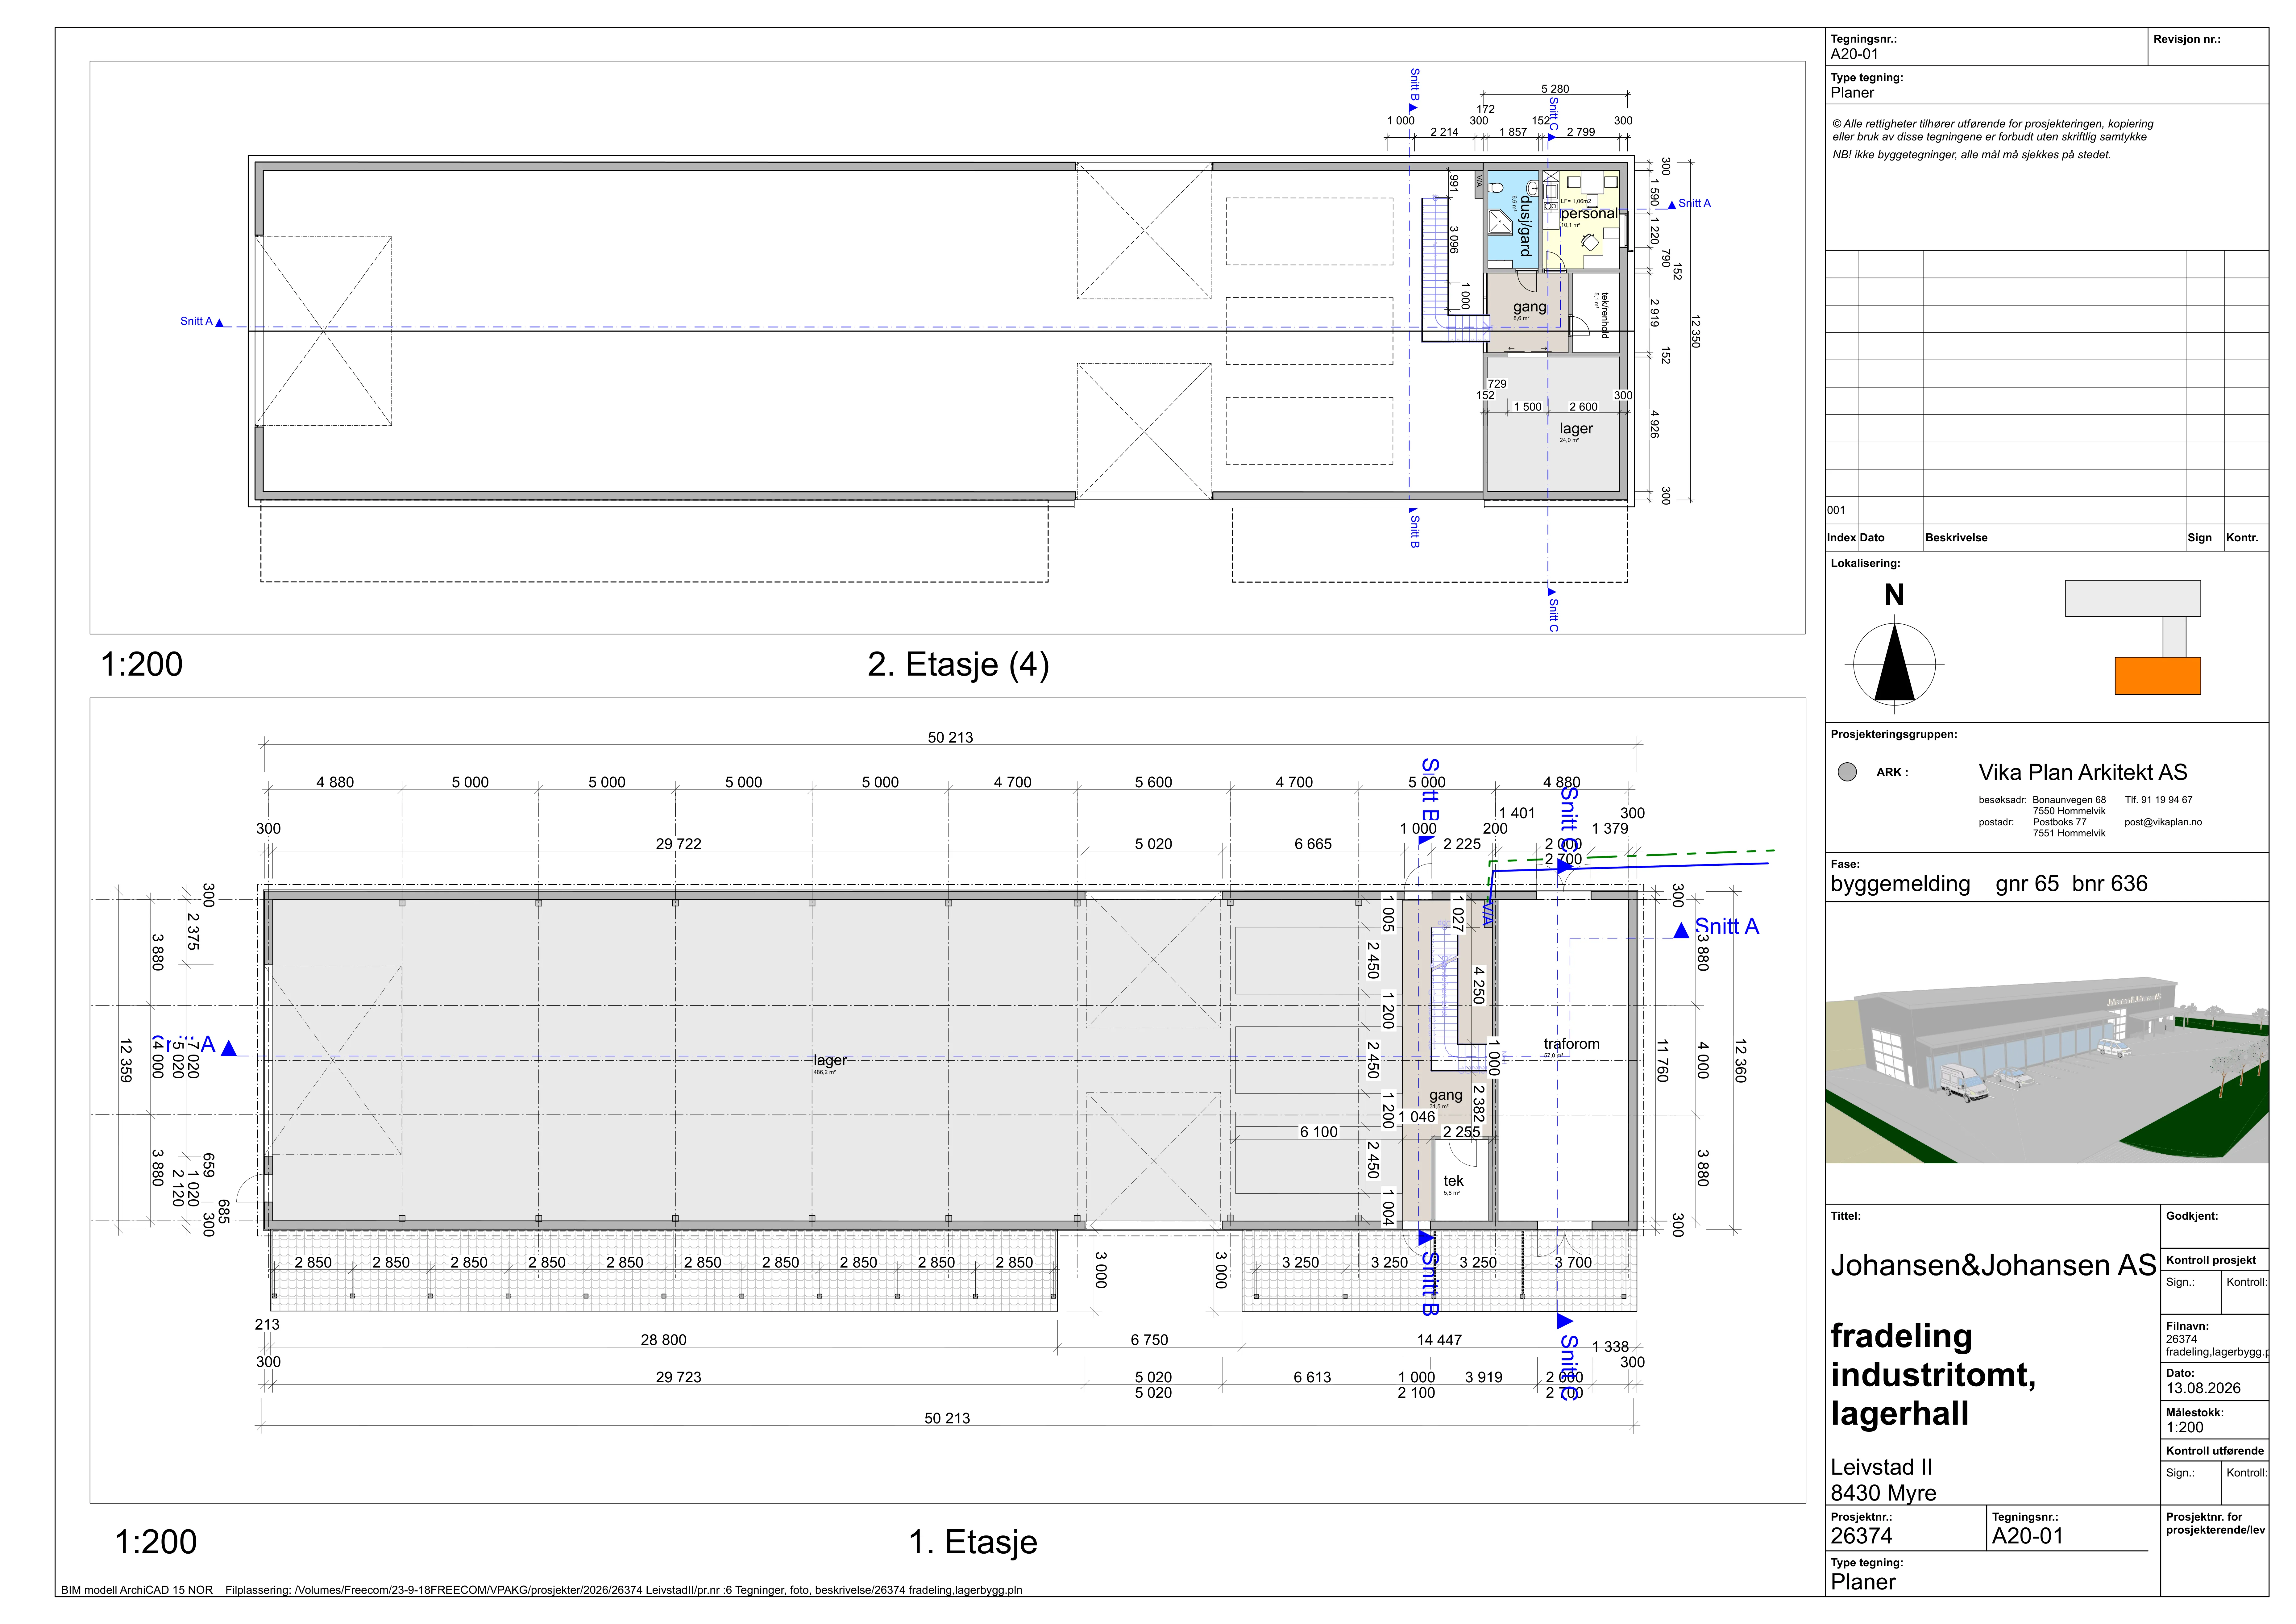The width and height of the screenshot is (2296, 1624).
Task: Click the 'Leivstad II' address line
Action: [1881, 1467]
